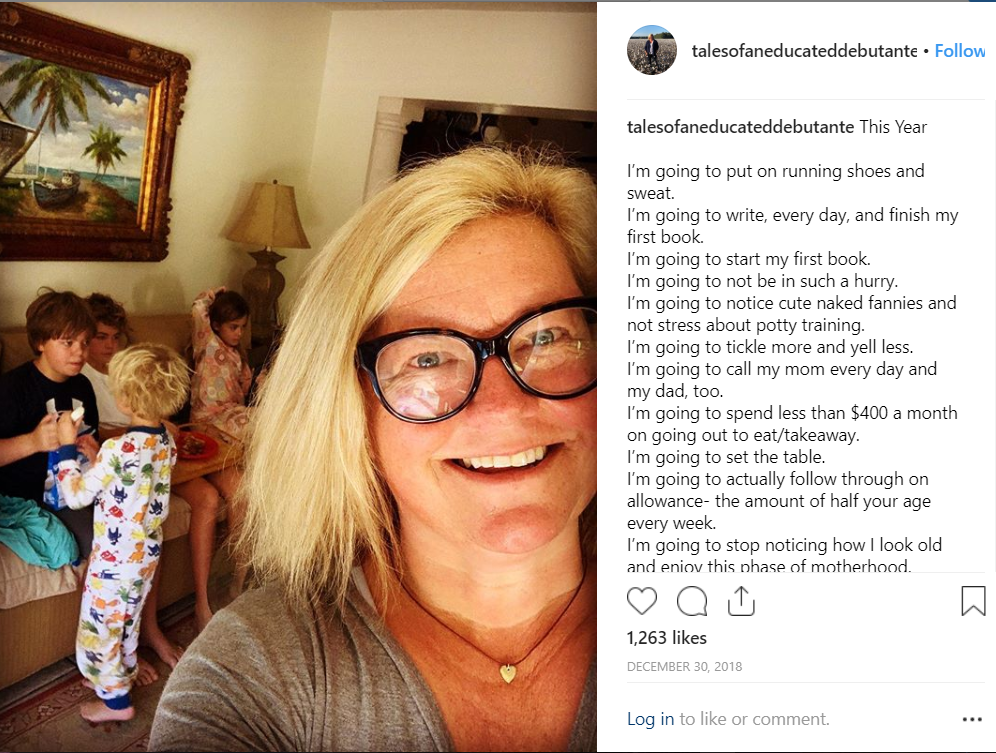Click the caption line about $400 a month
This screenshot has width=996, height=753.
792,424
